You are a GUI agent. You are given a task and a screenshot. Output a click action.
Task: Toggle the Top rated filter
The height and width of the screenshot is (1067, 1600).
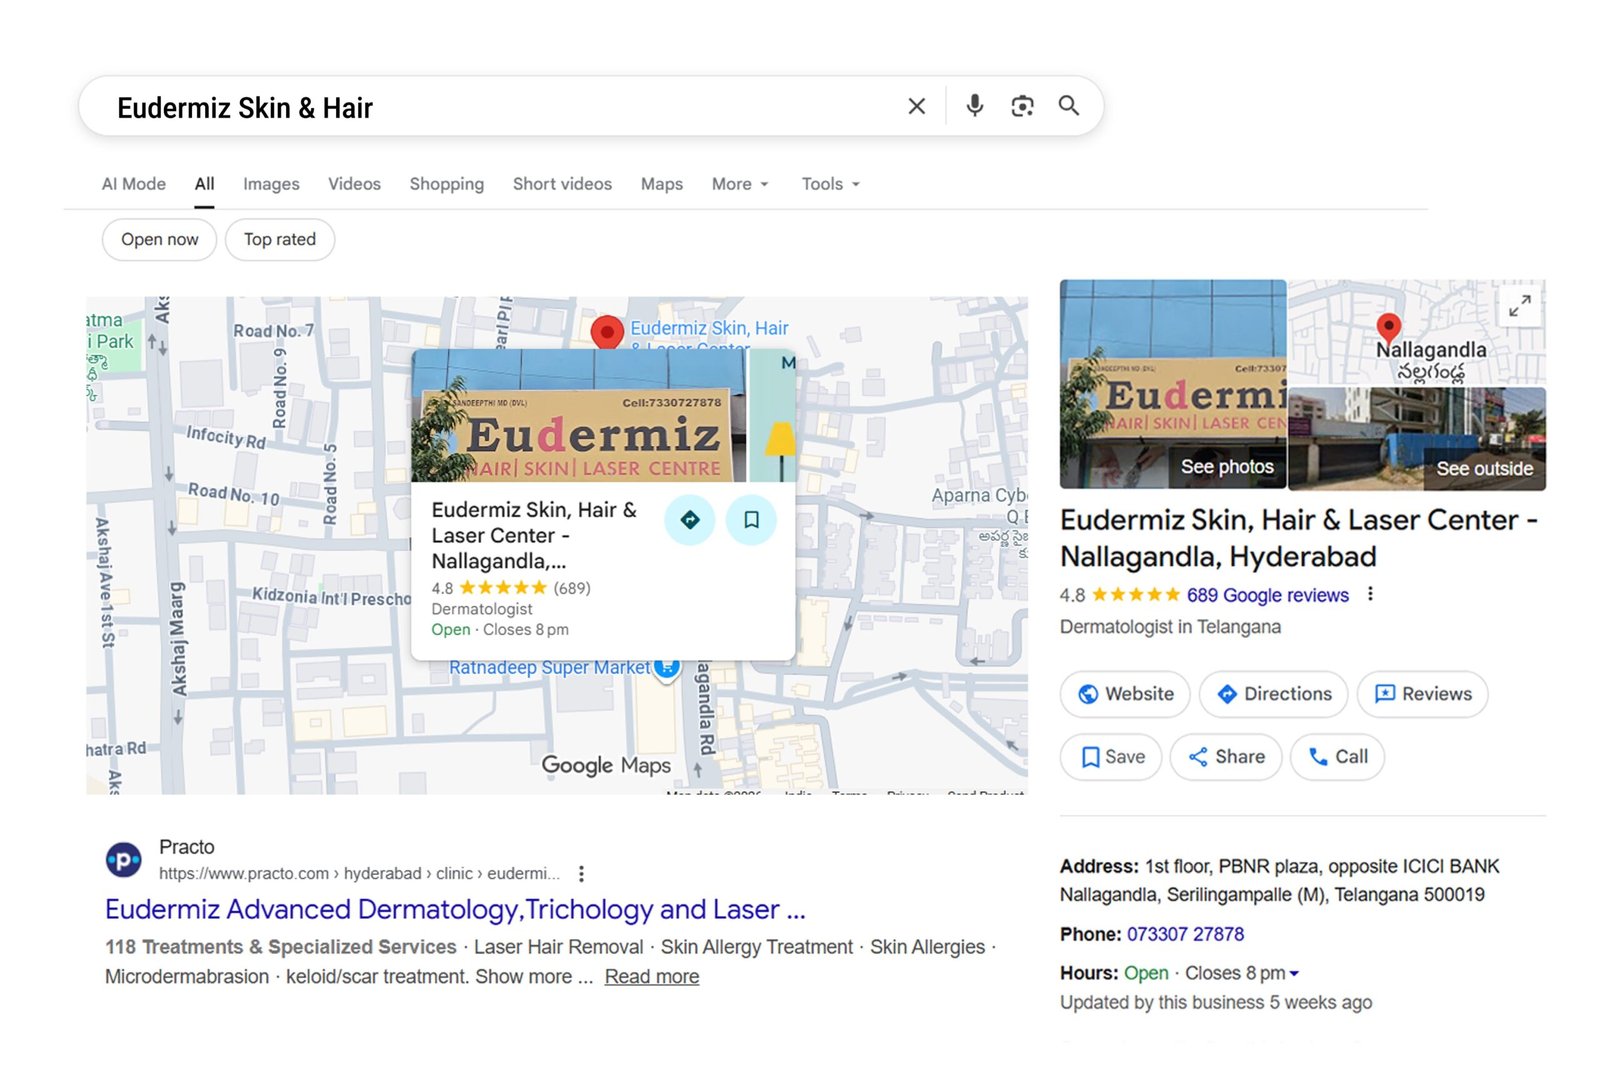point(279,239)
